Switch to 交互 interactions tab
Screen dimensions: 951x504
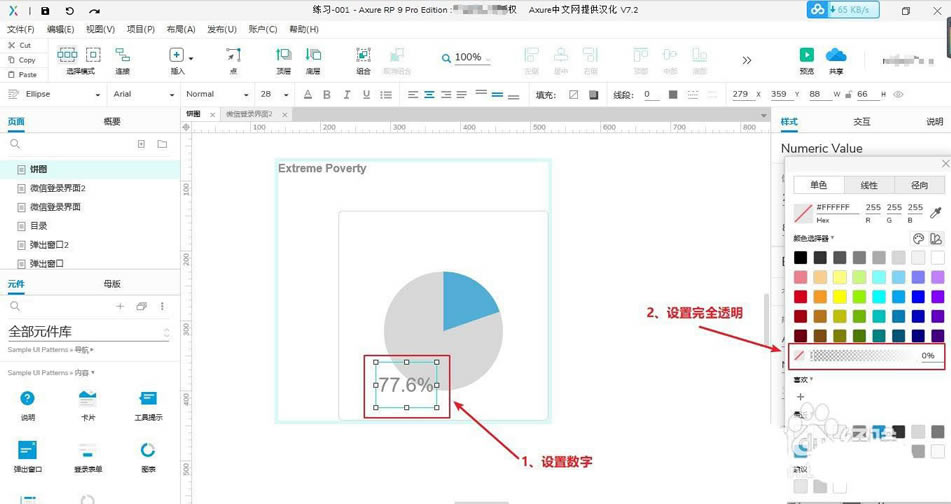click(862, 122)
